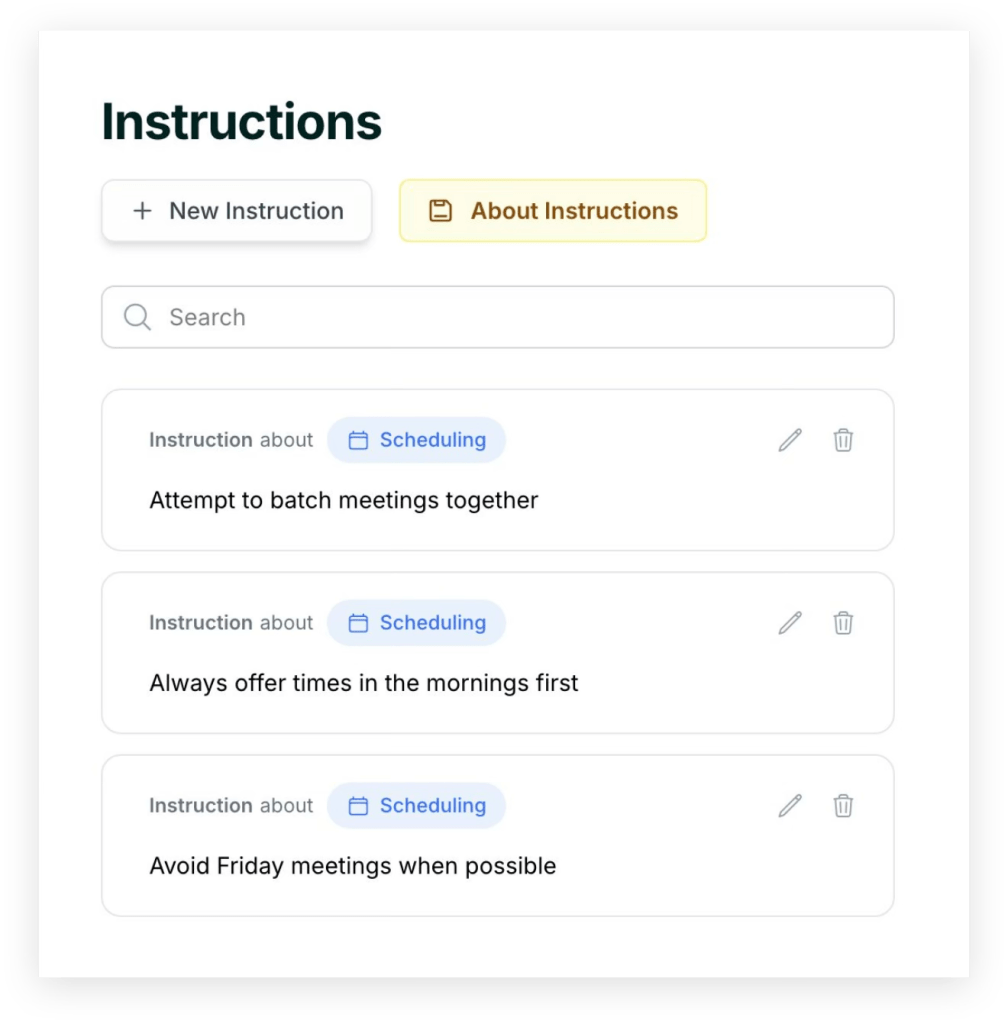This screenshot has height=1024, width=1008.
Task: Trash the mornings-first instruction
Action: tap(843, 623)
